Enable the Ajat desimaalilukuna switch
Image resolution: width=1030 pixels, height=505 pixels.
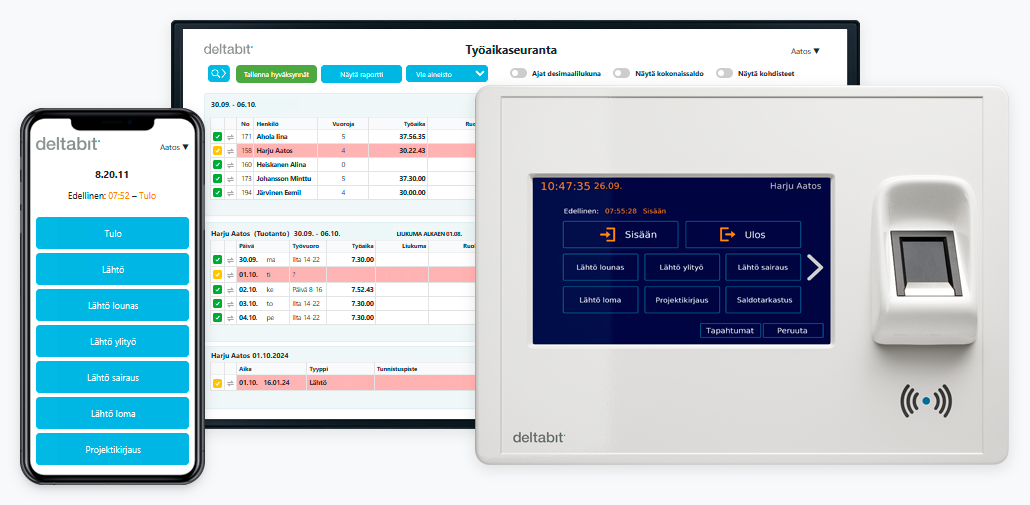tap(519, 74)
